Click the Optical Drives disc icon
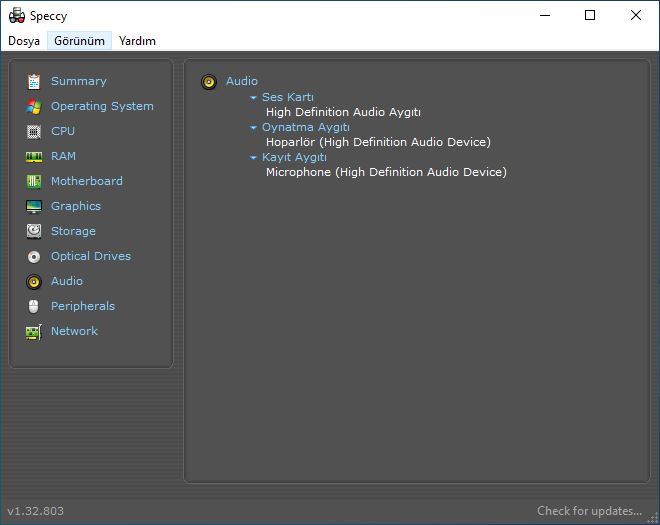The image size is (660, 525). pos(34,256)
